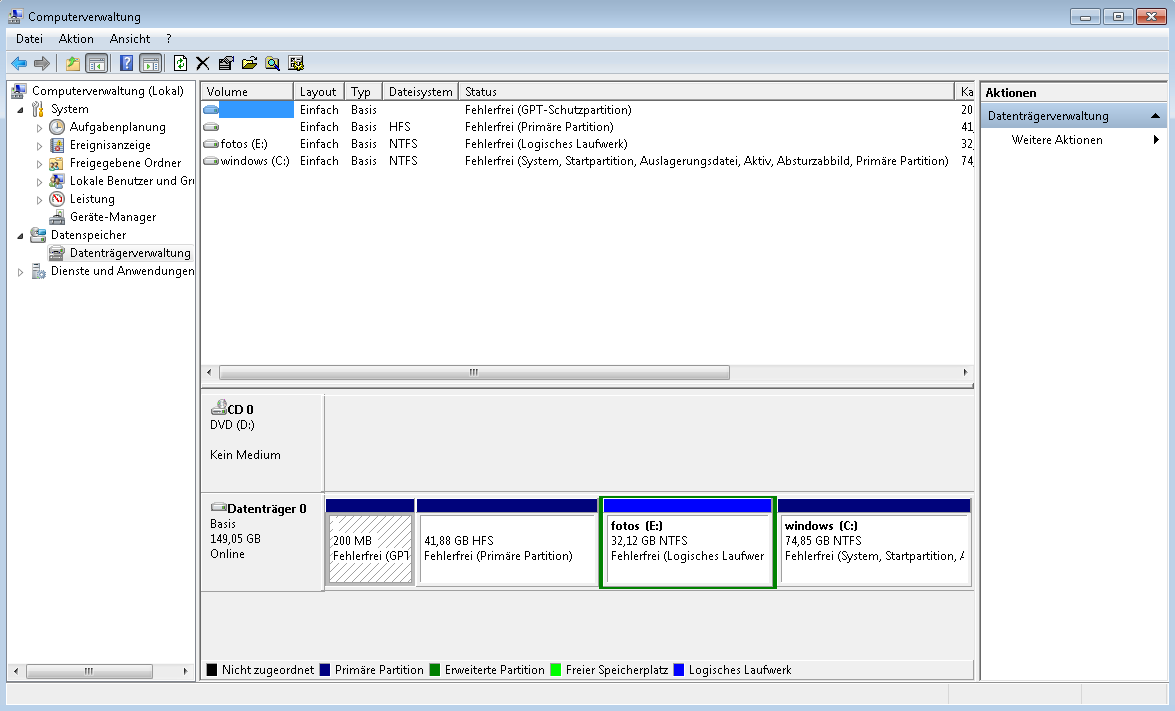The image size is (1175, 711).
Task: Click the Freigegebene Ordner icon
Action: pyautogui.click(x=57, y=163)
